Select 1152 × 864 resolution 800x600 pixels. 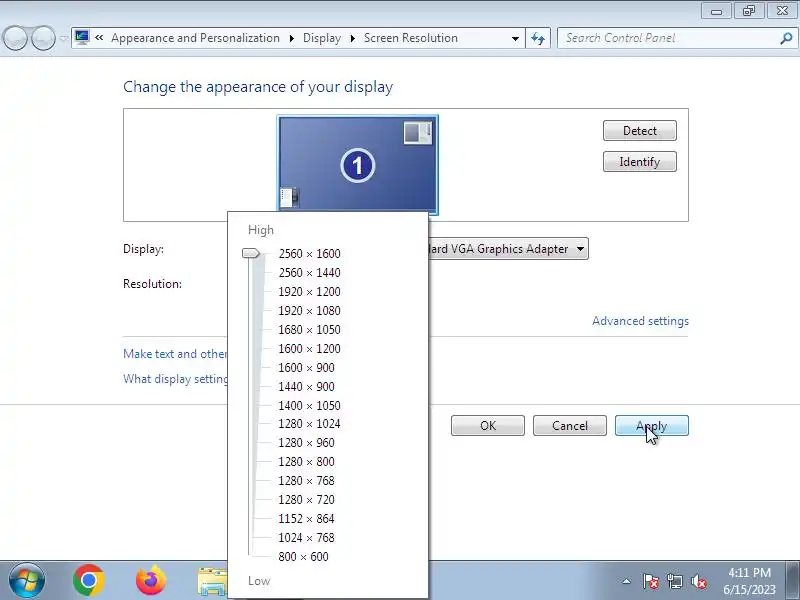tap(306, 518)
